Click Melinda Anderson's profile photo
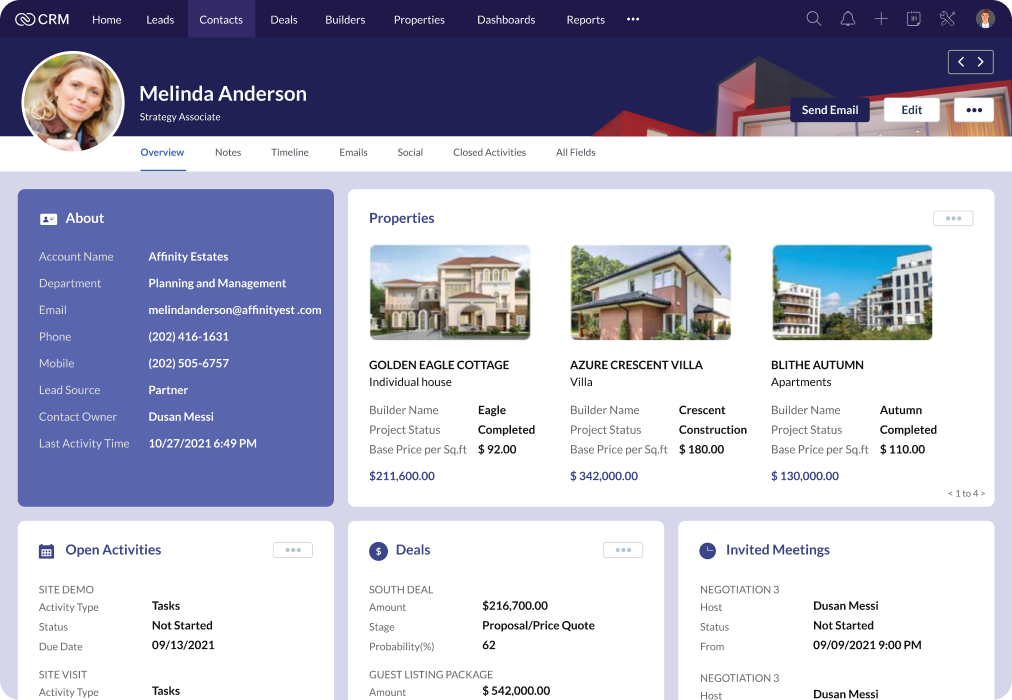The image size is (1012, 700). 73,102
